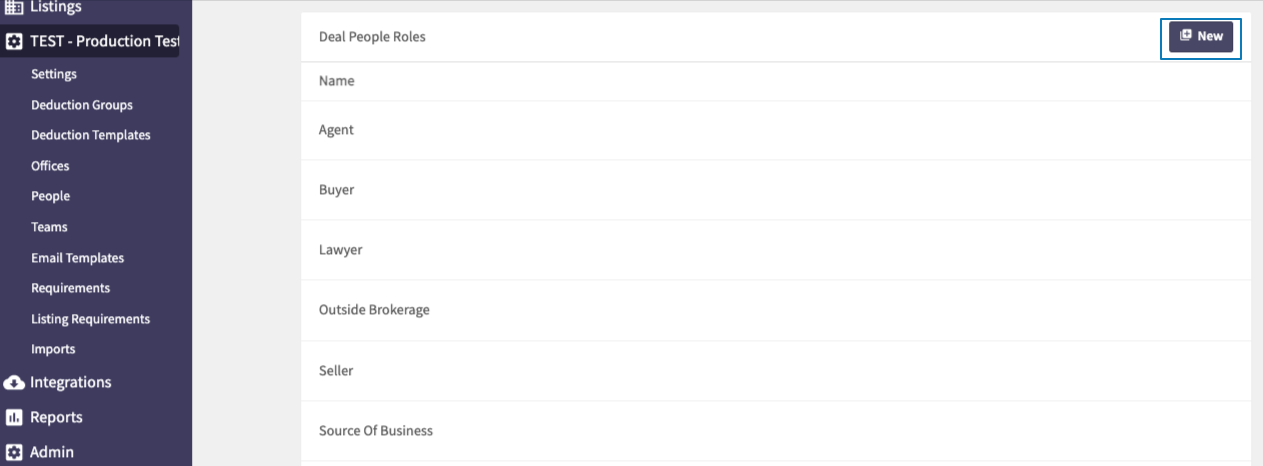Select Listing Requirements menu item
1263x466 pixels.
coord(91,319)
